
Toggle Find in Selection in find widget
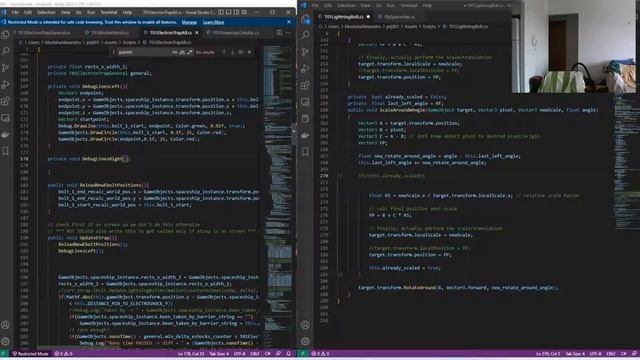click(241, 52)
